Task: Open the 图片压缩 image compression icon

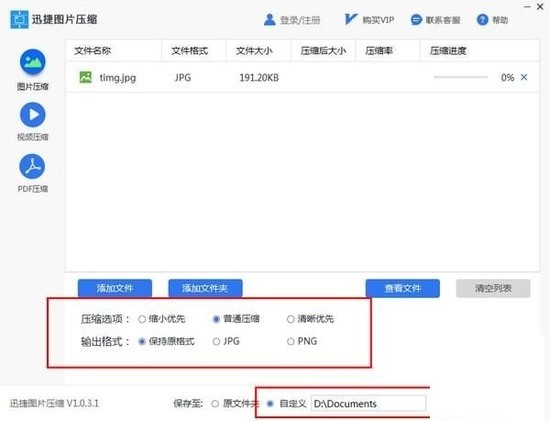Action: [33, 62]
